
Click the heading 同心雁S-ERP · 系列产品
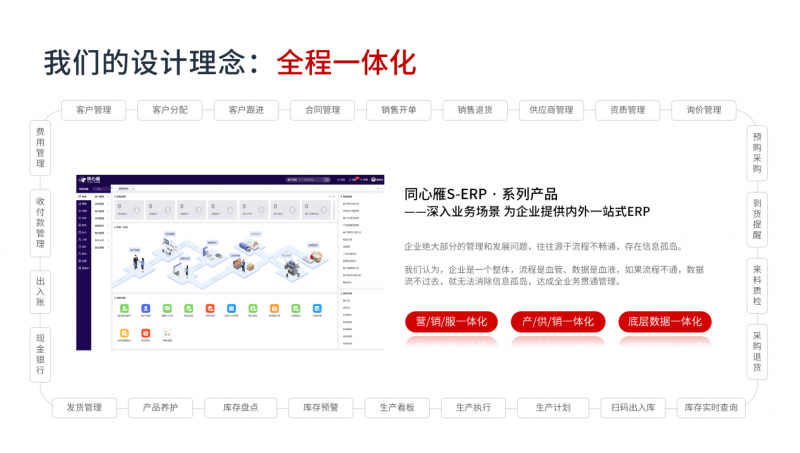481,194
